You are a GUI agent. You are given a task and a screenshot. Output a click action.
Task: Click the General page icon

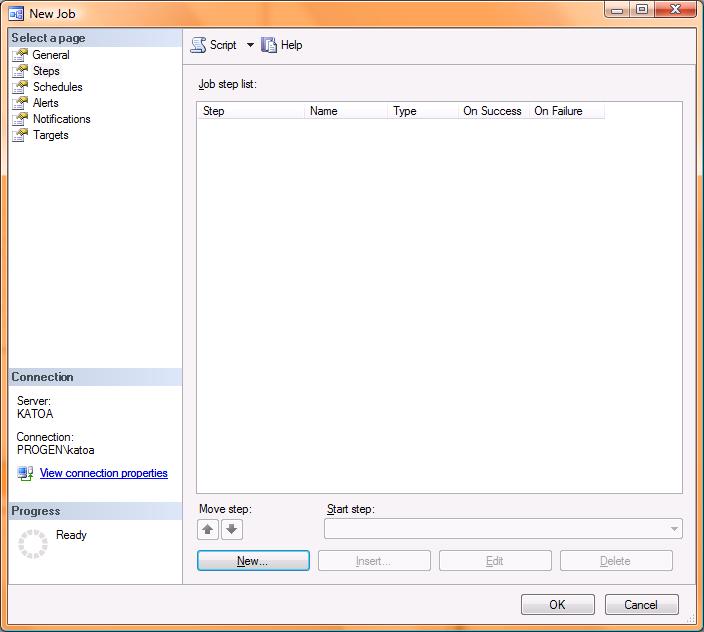20,55
